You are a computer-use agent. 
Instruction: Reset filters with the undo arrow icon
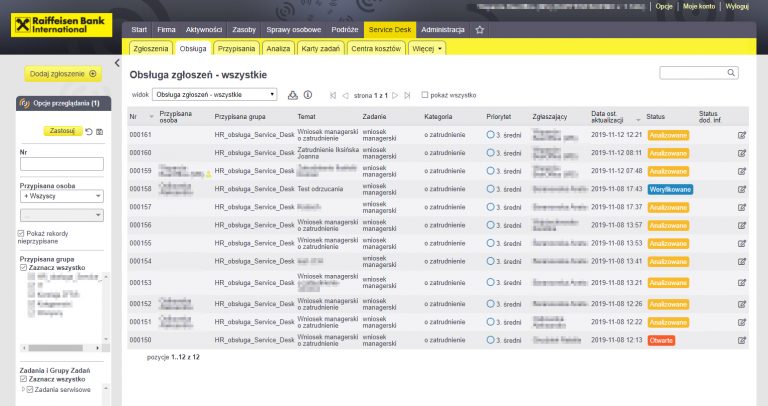(89, 131)
